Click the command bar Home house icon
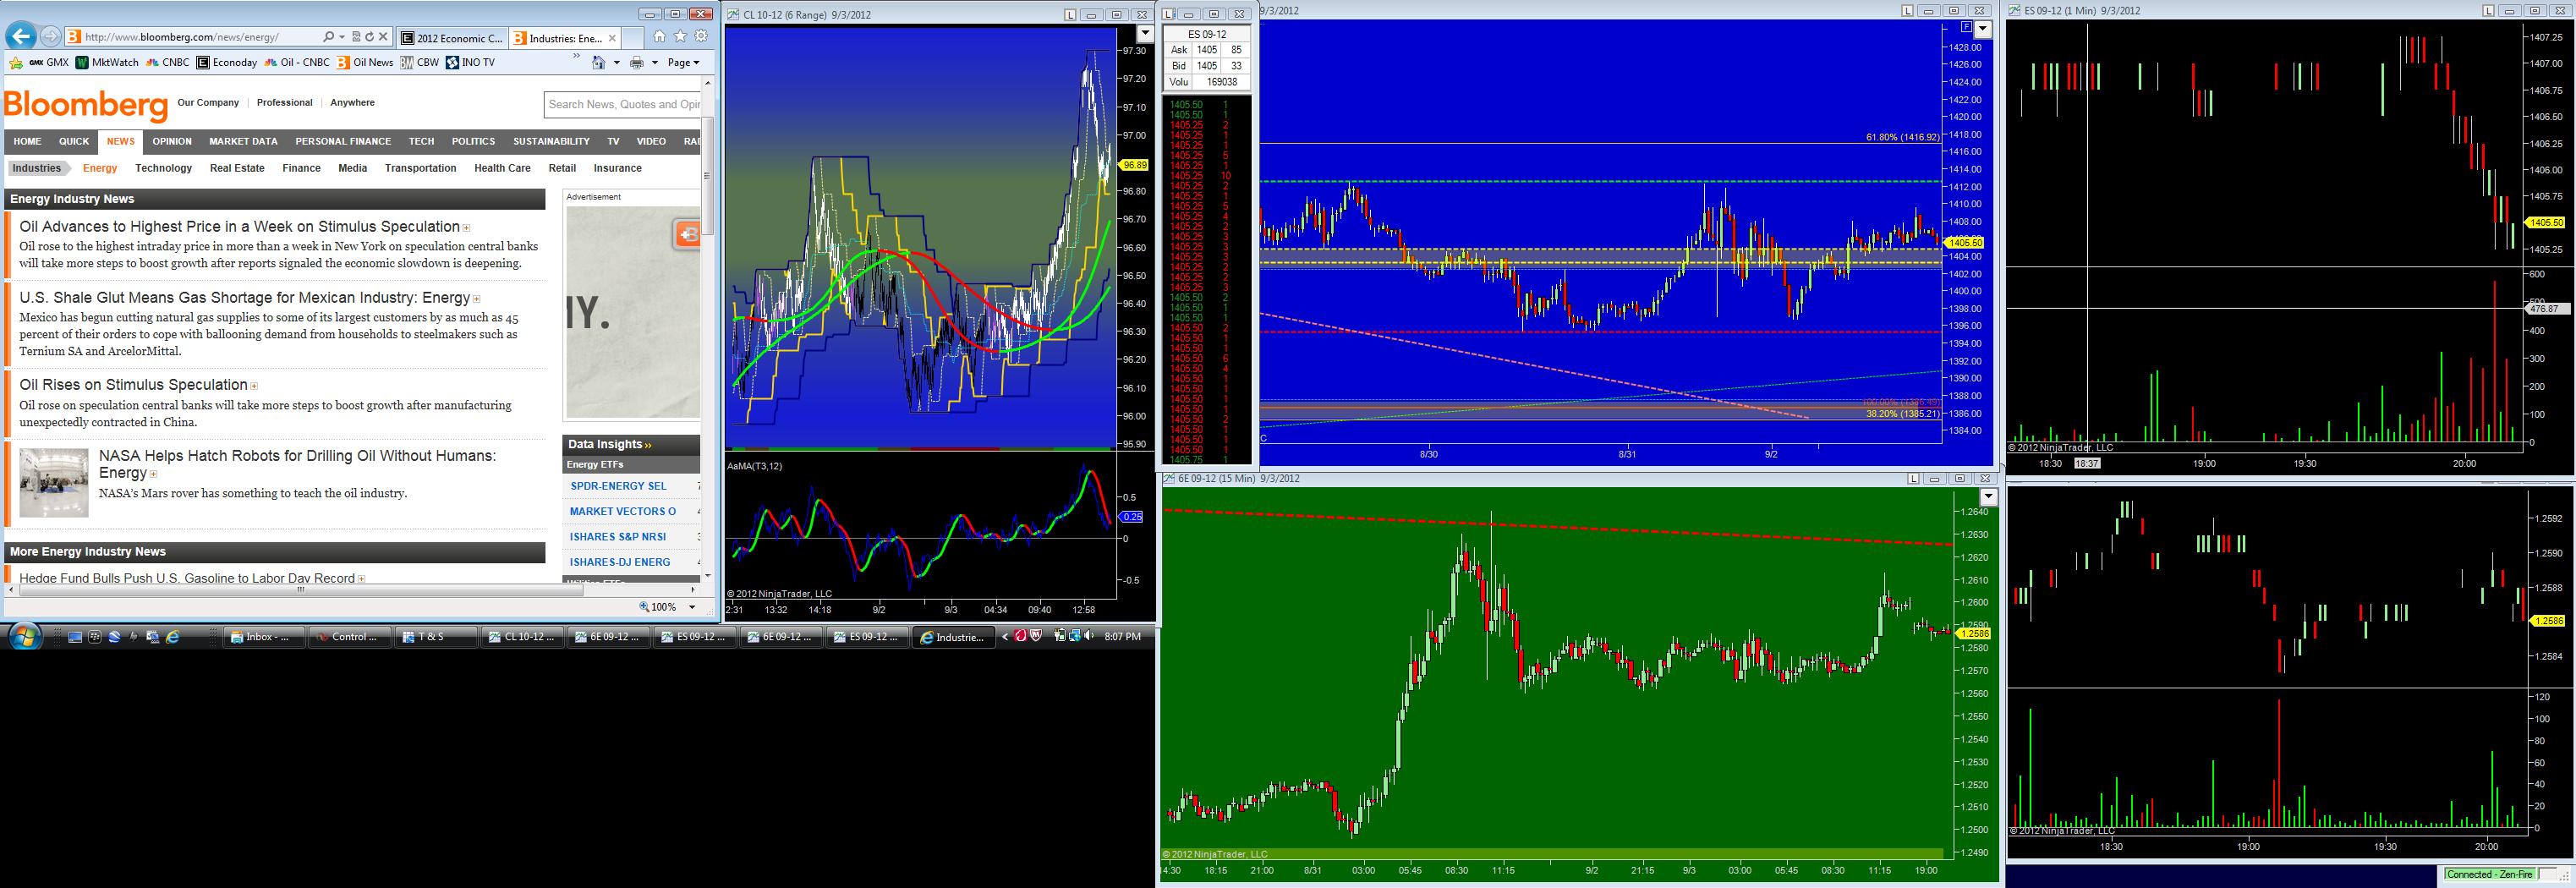The image size is (2576, 888). pyautogui.click(x=598, y=62)
